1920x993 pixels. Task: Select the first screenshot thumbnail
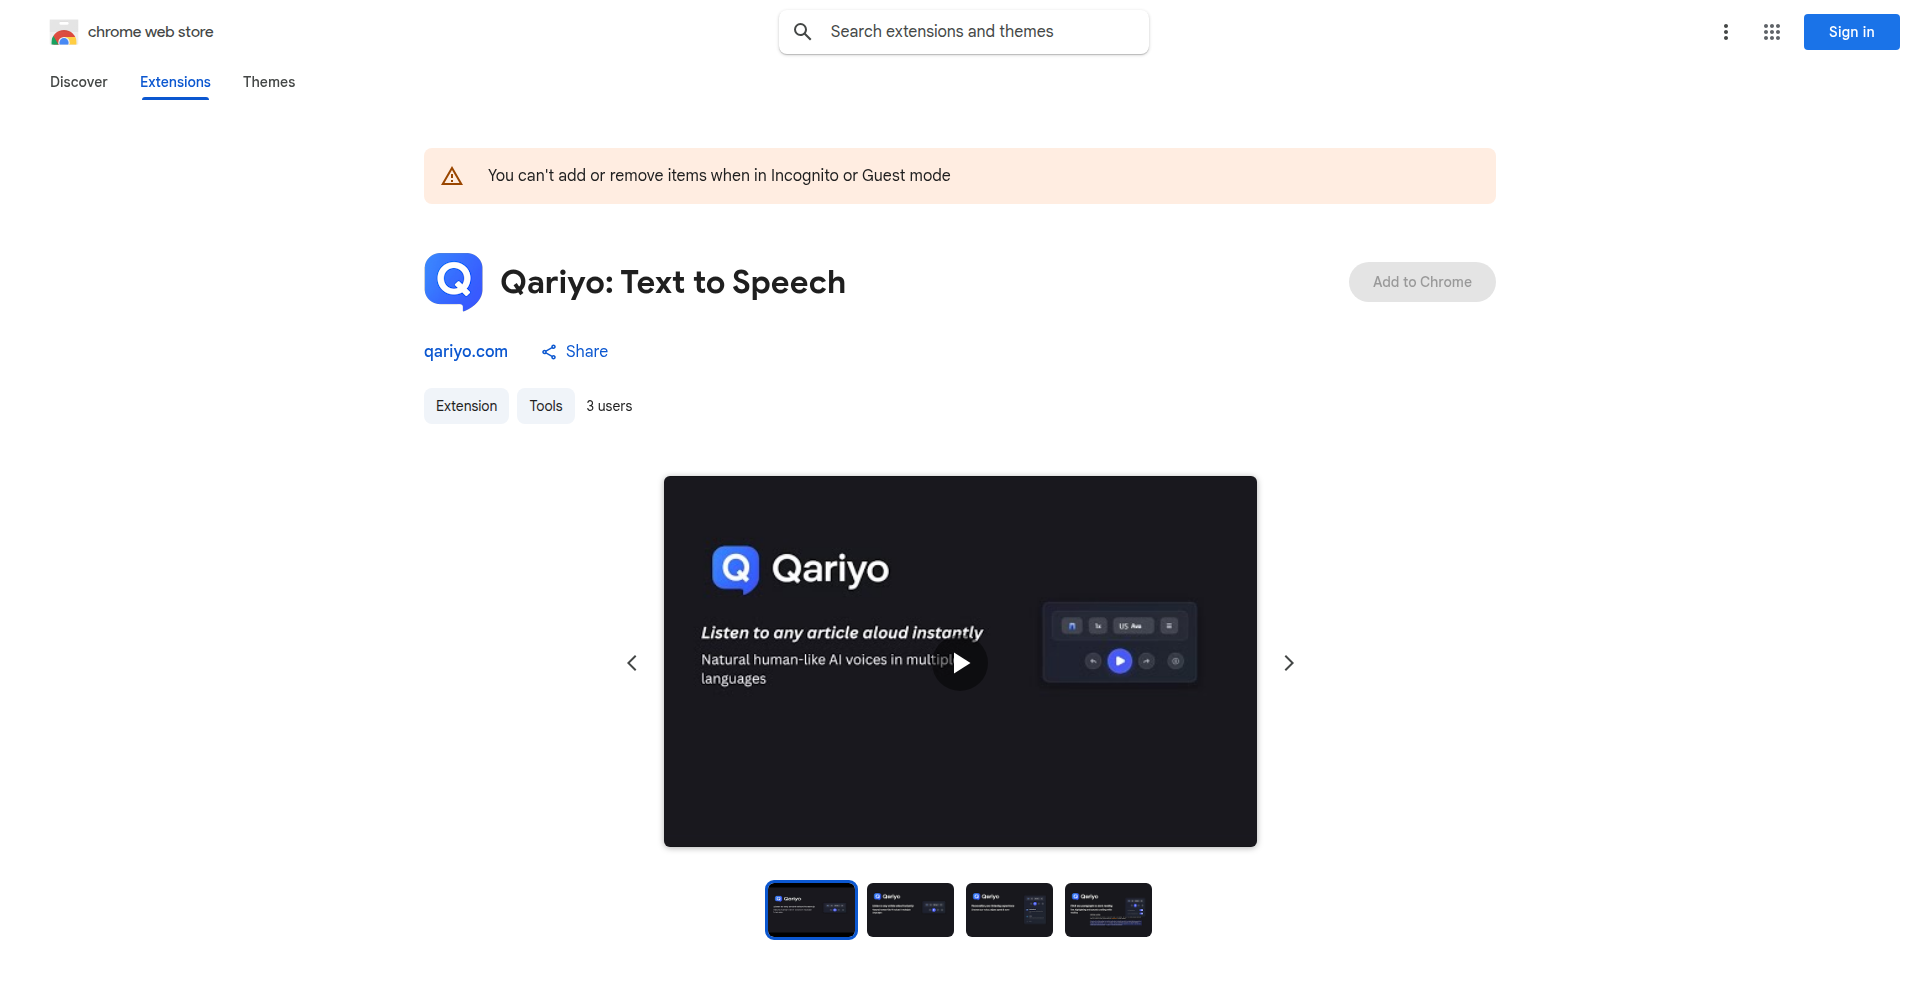coord(811,910)
